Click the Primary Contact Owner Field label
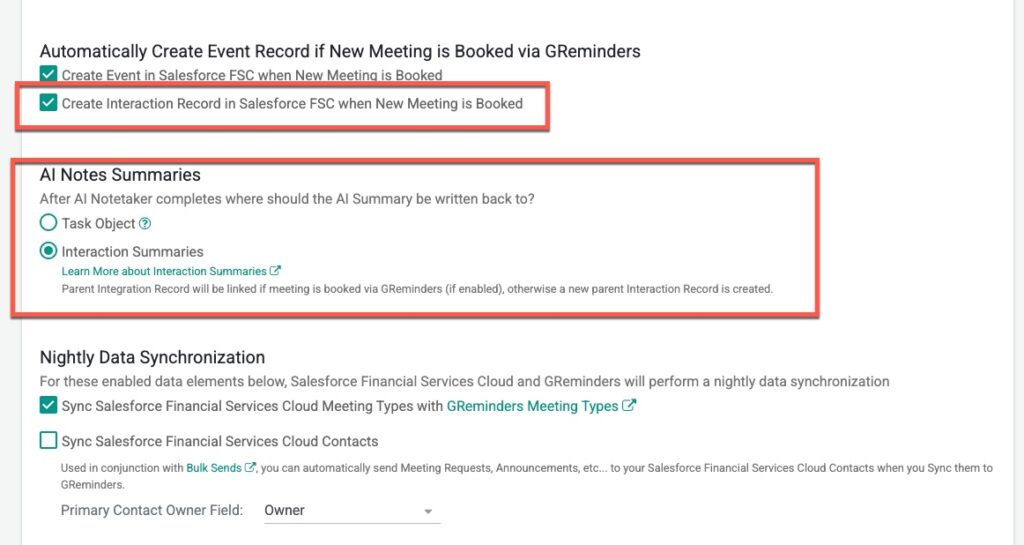1024x545 pixels. click(151, 510)
